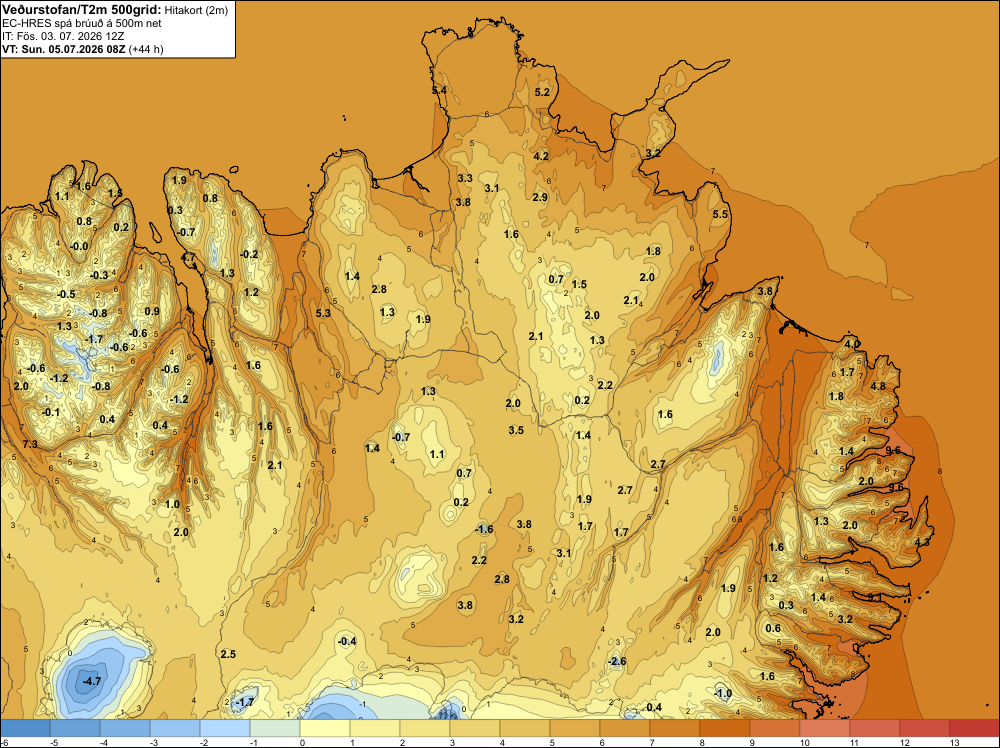
Task: Select the map value '5.4'
Action: pos(439,91)
